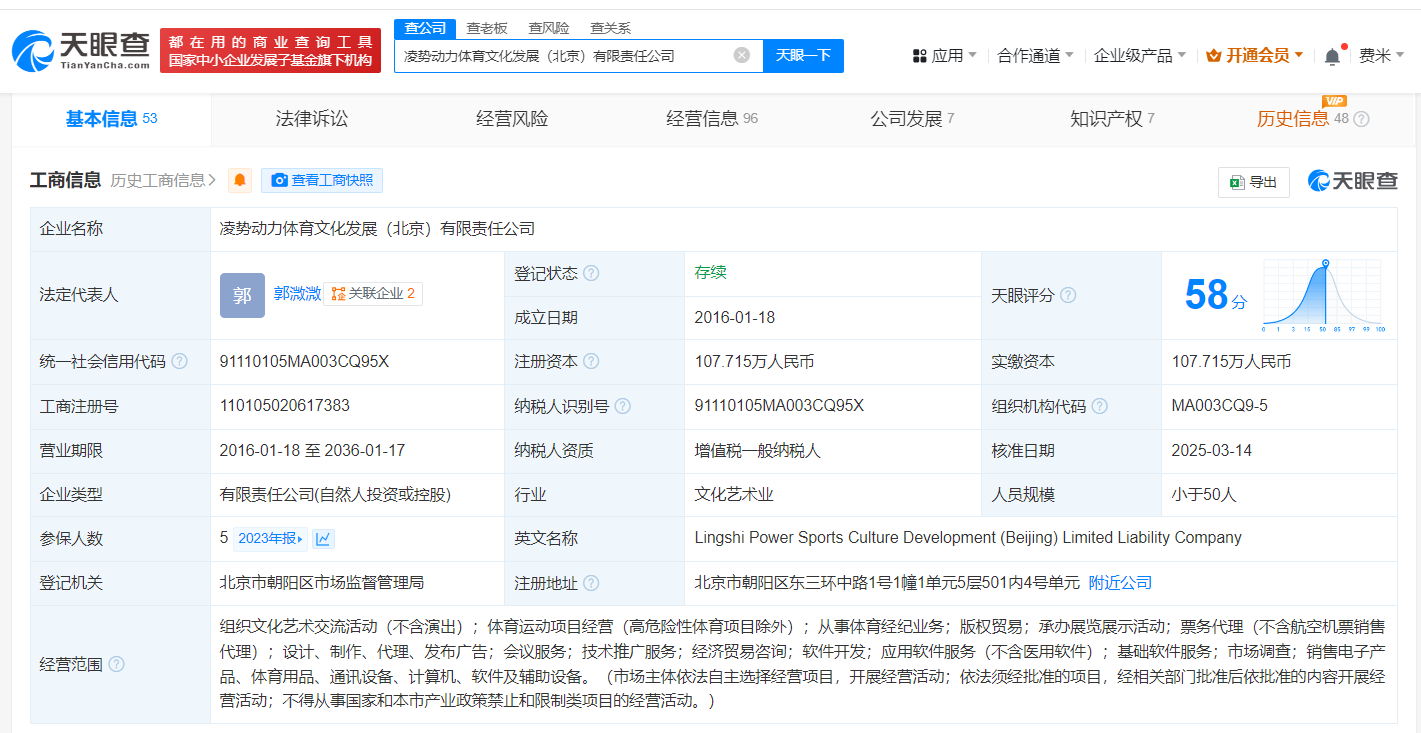Open the 附近公司 link
Screen dimensions: 1421x733
point(1120,582)
